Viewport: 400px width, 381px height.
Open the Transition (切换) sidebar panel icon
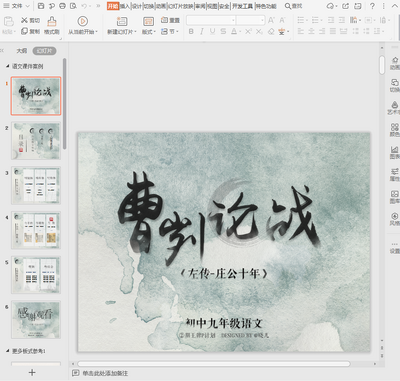click(395, 85)
